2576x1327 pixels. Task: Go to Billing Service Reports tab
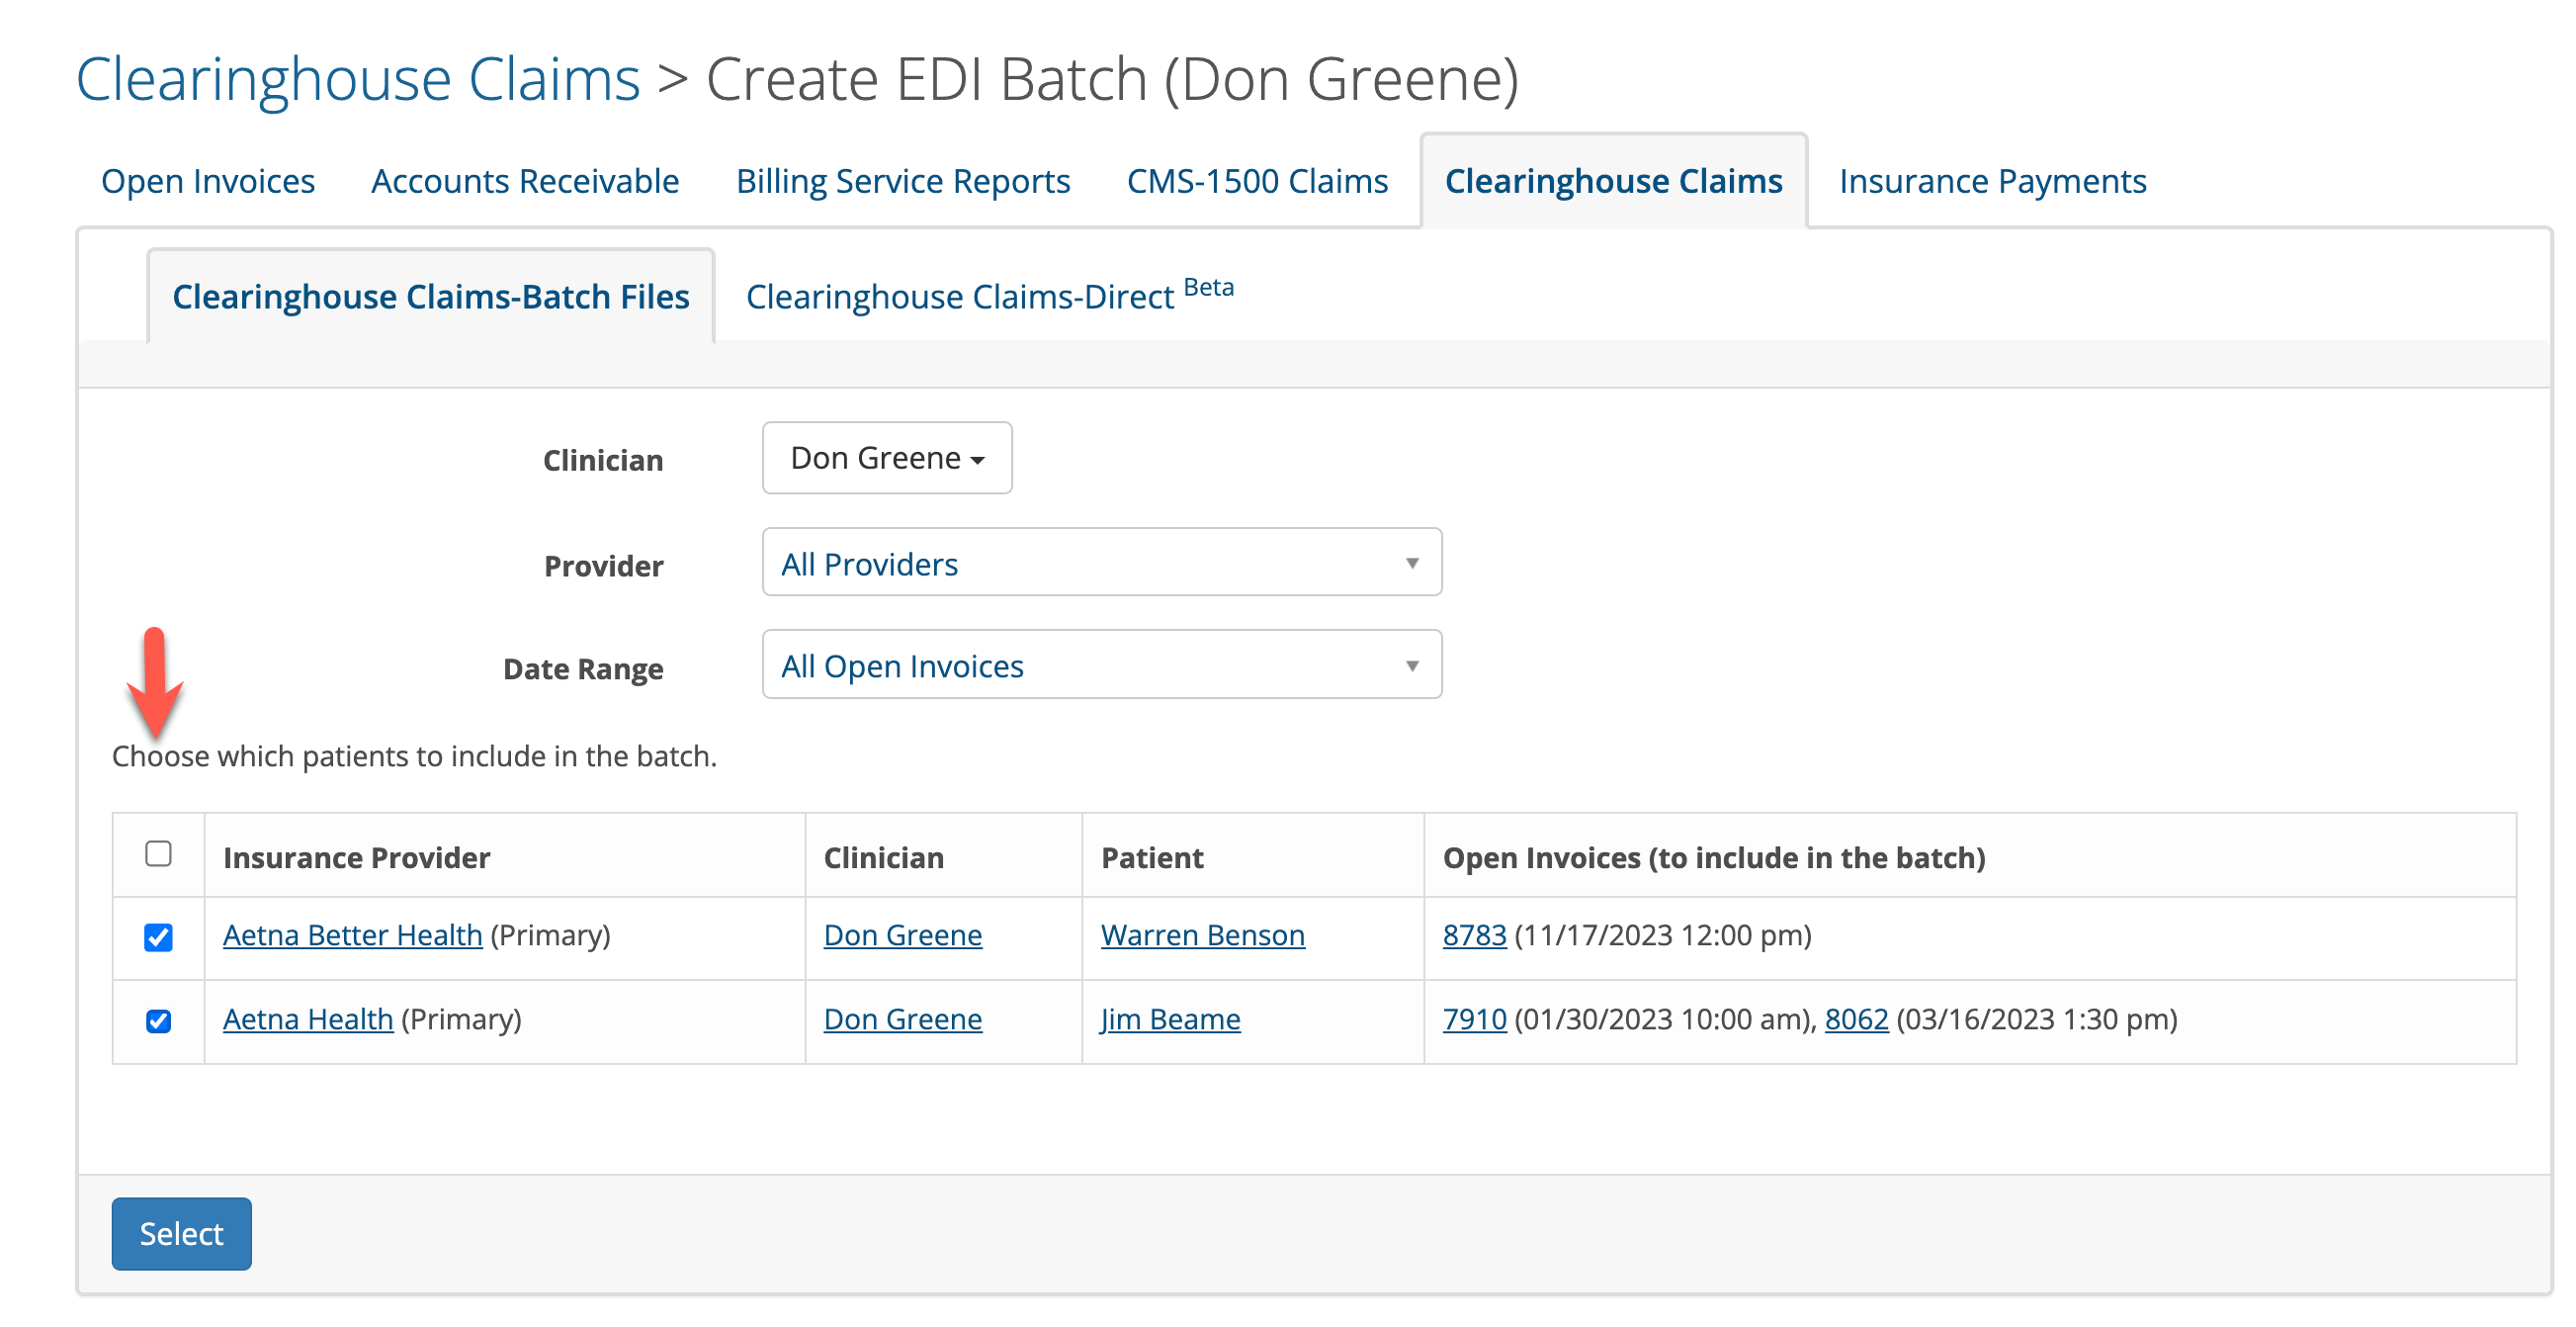pyautogui.click(x=902, y=181)
